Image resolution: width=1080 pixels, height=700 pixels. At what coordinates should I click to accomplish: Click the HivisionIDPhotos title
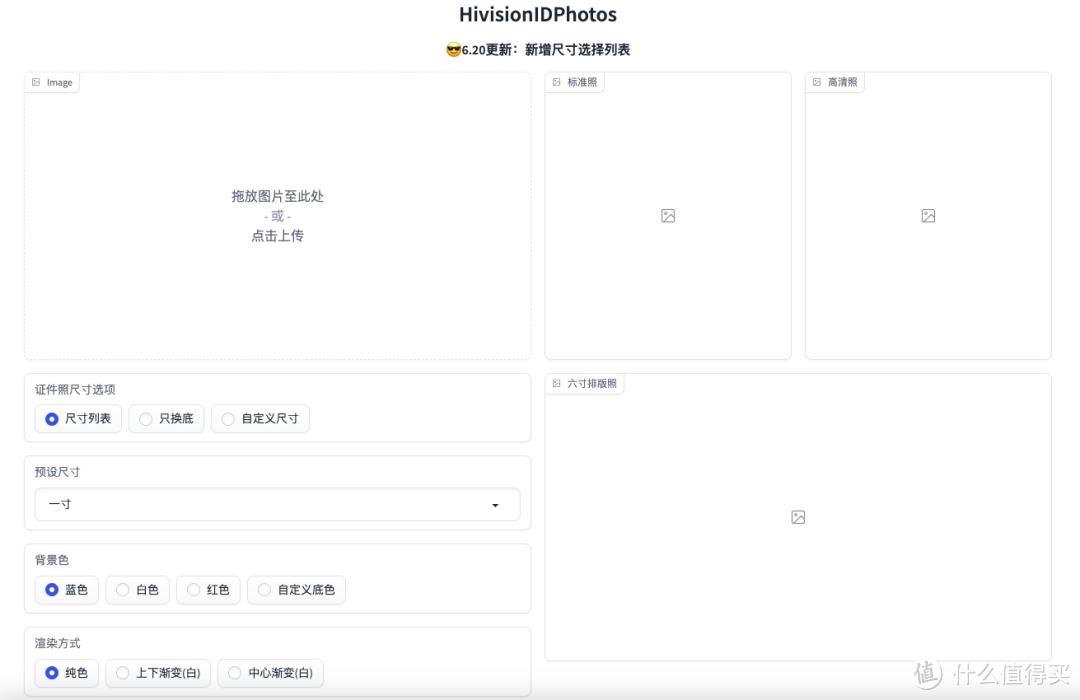538,14
